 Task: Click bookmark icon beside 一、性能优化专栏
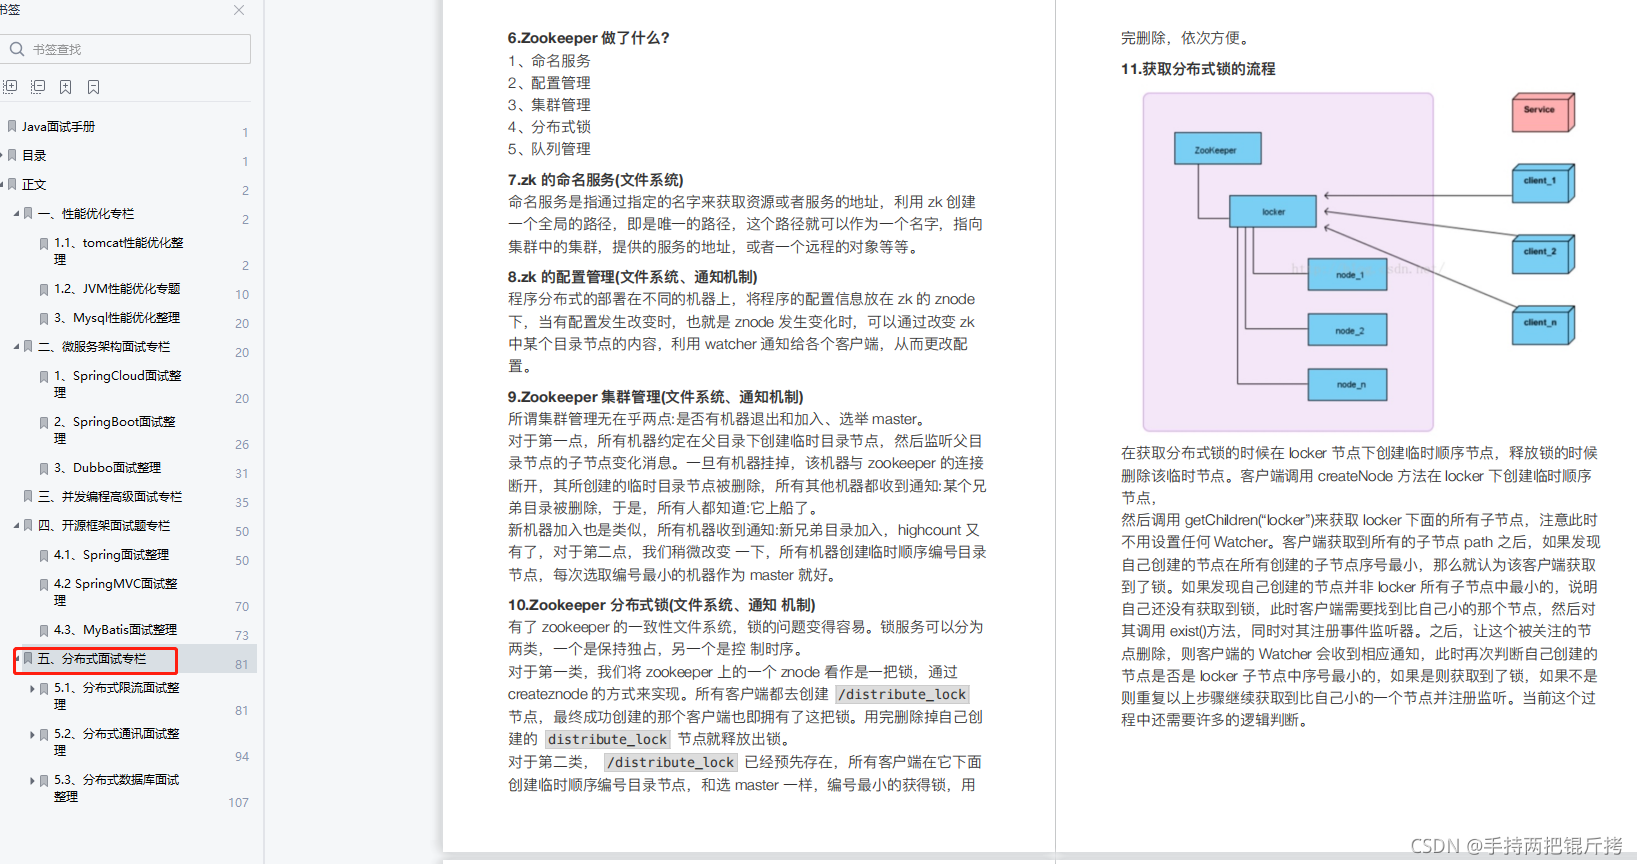tap(28, 213)
